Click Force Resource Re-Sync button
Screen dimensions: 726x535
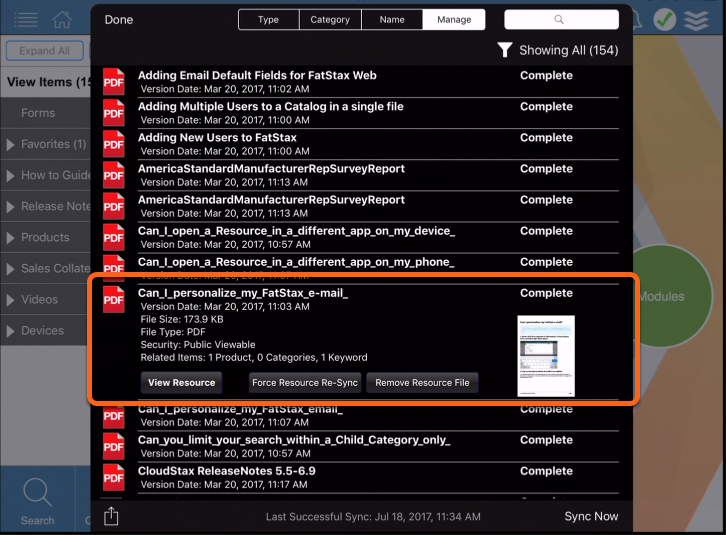pos(305,383)
